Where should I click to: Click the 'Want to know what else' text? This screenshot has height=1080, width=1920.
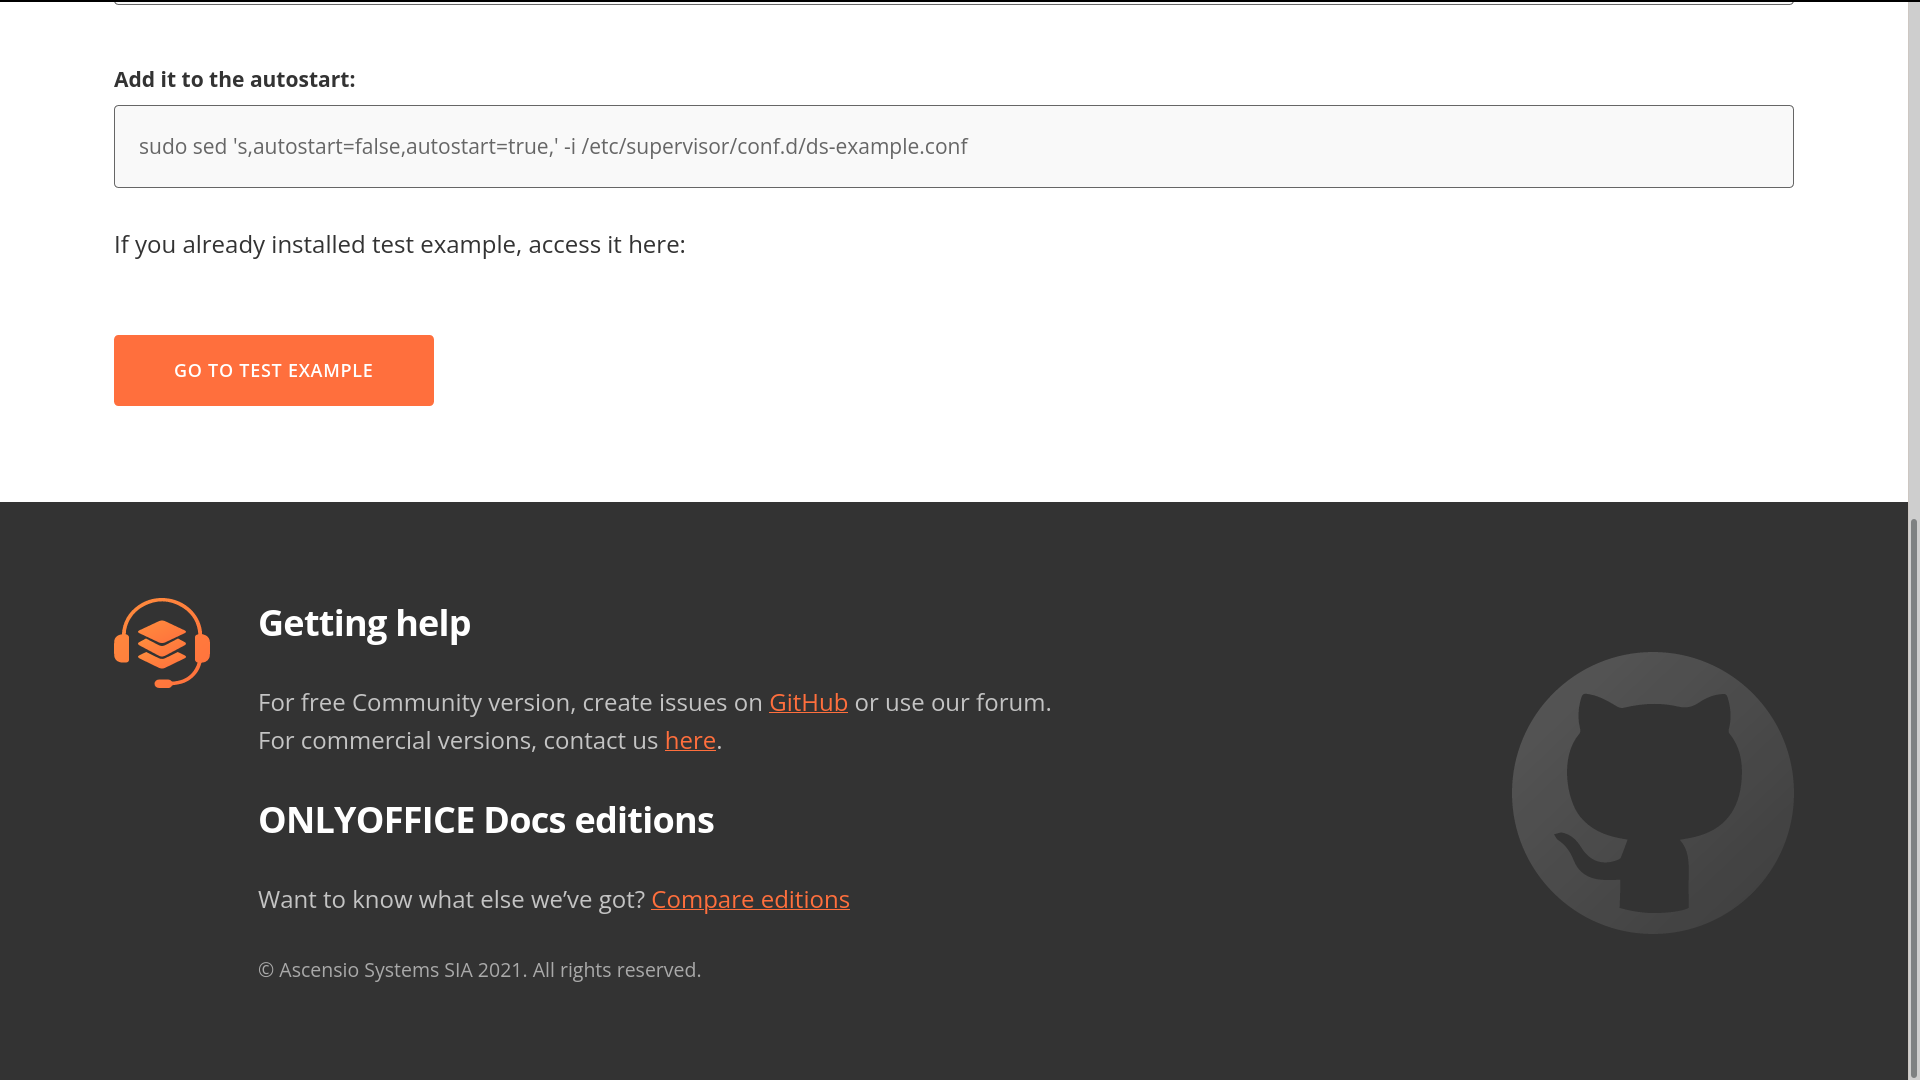(x=450, y=899)
